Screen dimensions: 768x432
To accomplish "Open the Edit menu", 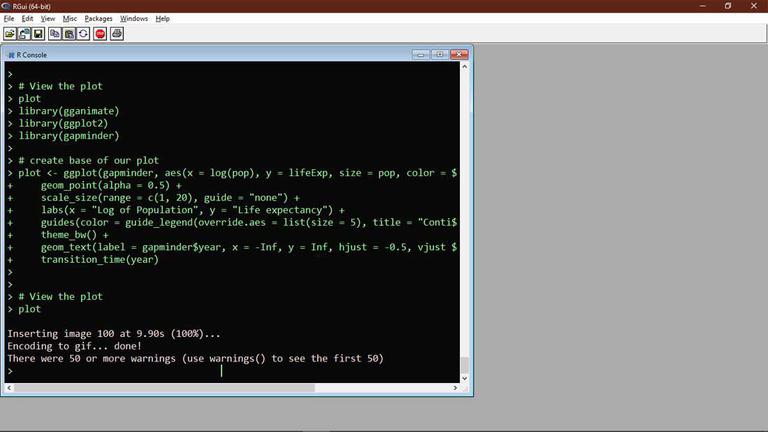I will pos(27,19).
